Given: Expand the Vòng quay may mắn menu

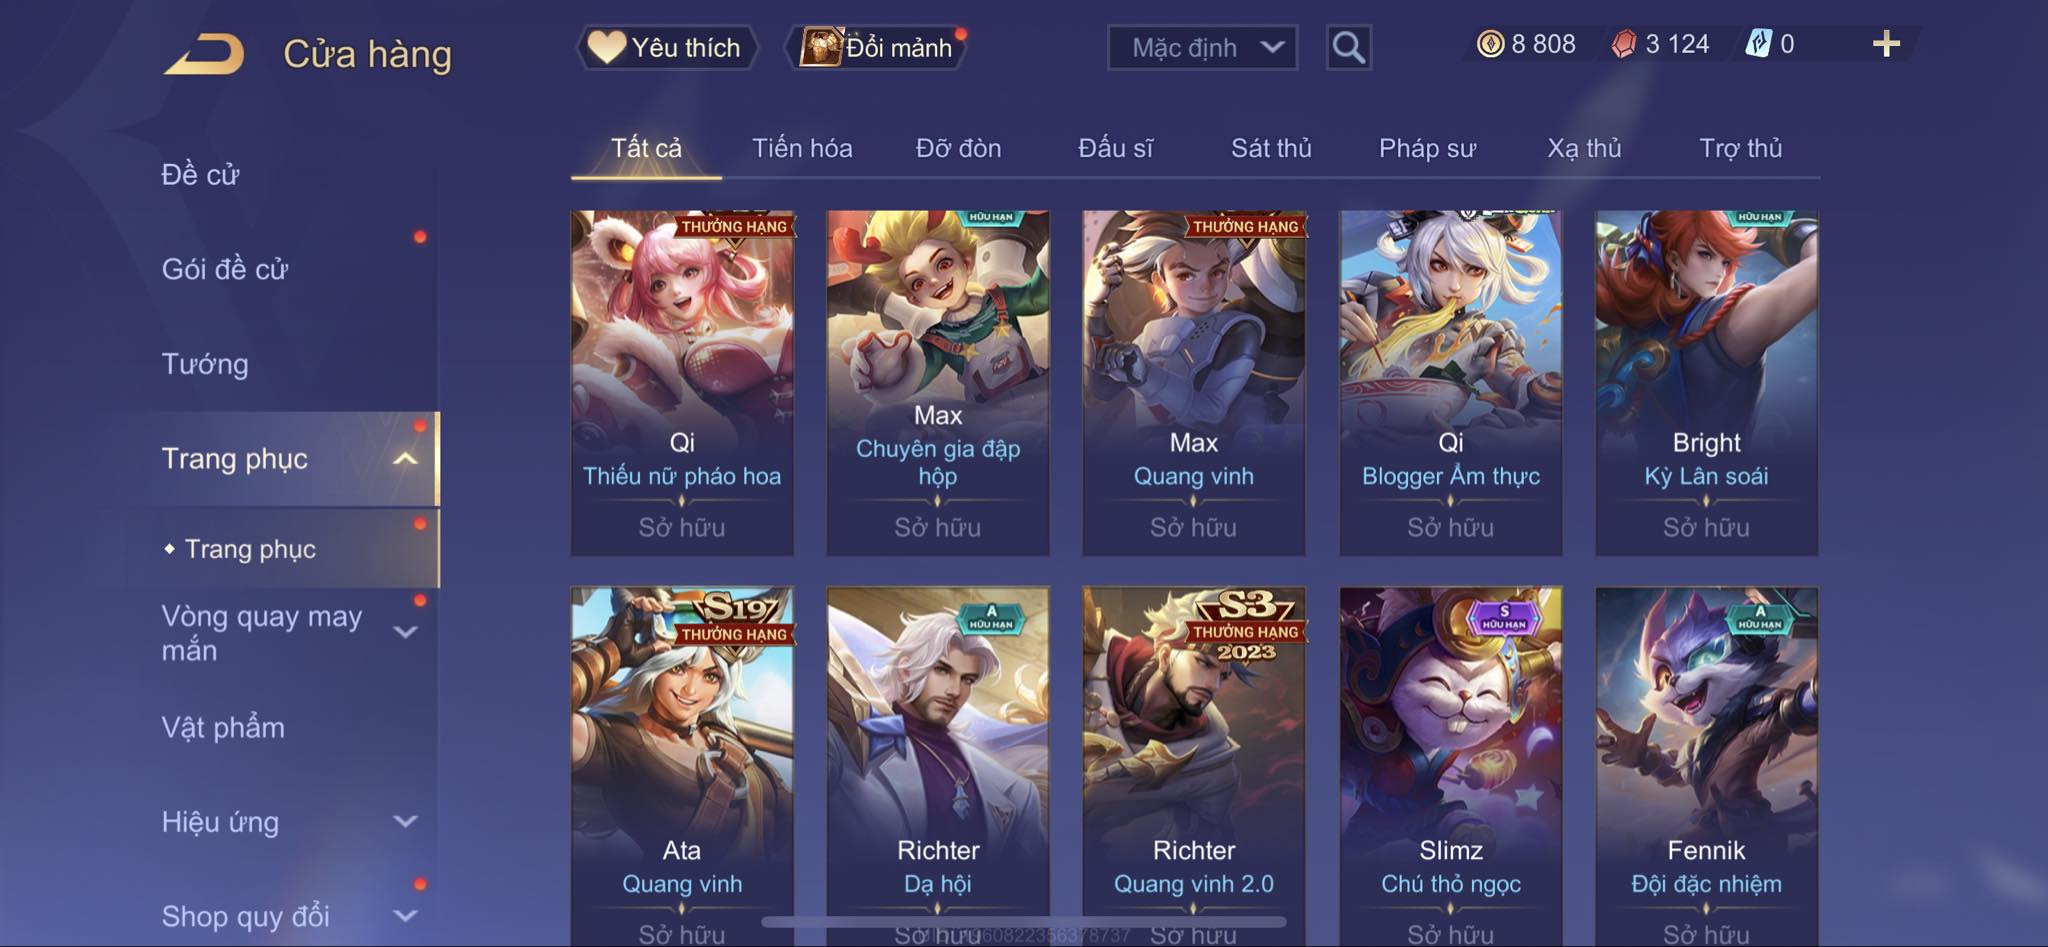Looking at the screenshot, I should pyautogui.click(x=405, y=632).
